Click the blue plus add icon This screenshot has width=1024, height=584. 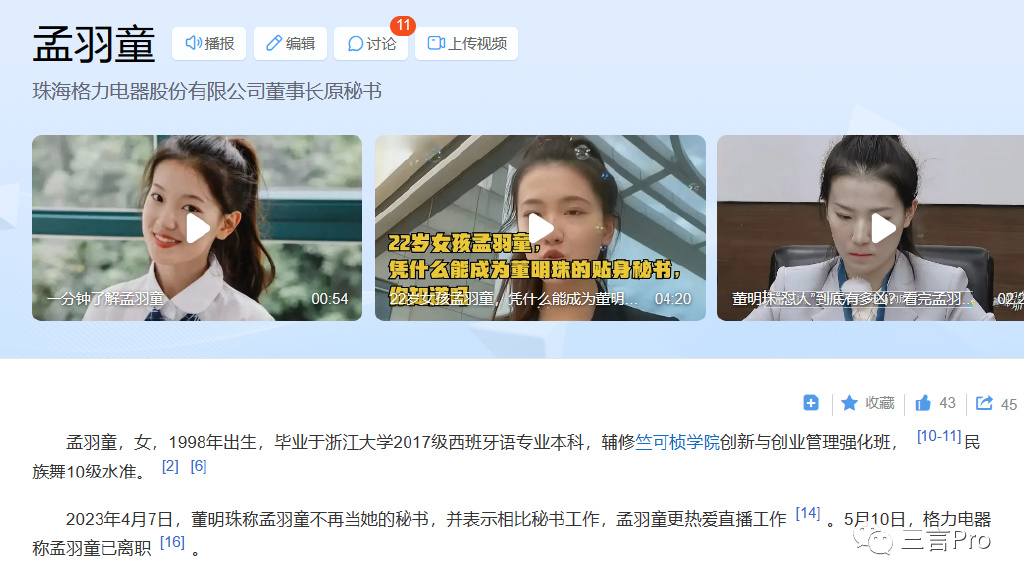click(x=810, y=403)
